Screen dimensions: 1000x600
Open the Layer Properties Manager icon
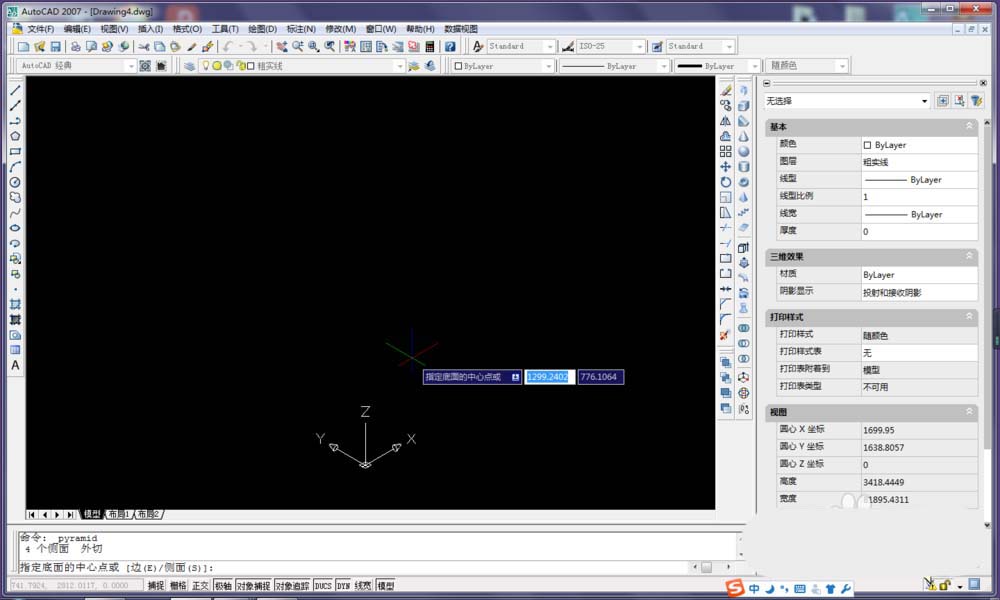tap(190, 66)
